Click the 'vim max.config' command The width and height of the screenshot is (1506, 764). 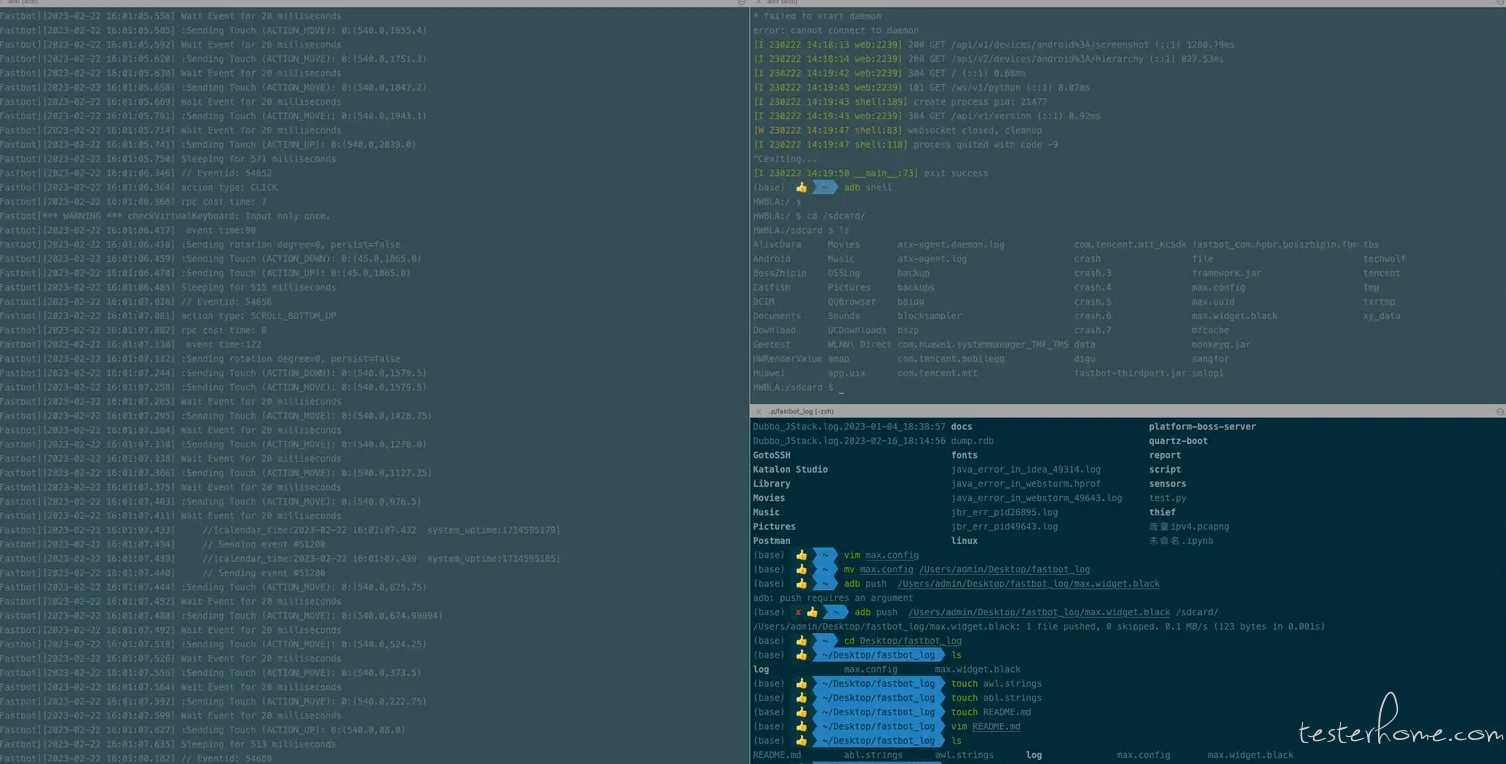point(881,555)
